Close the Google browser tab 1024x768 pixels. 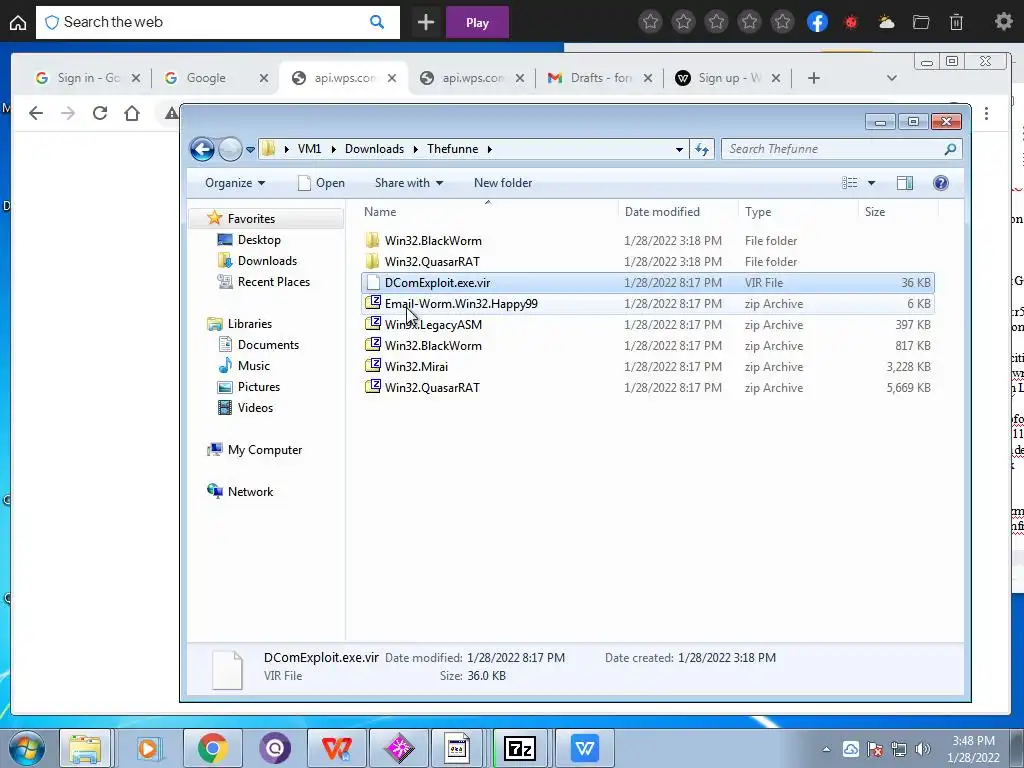[264, 78]
